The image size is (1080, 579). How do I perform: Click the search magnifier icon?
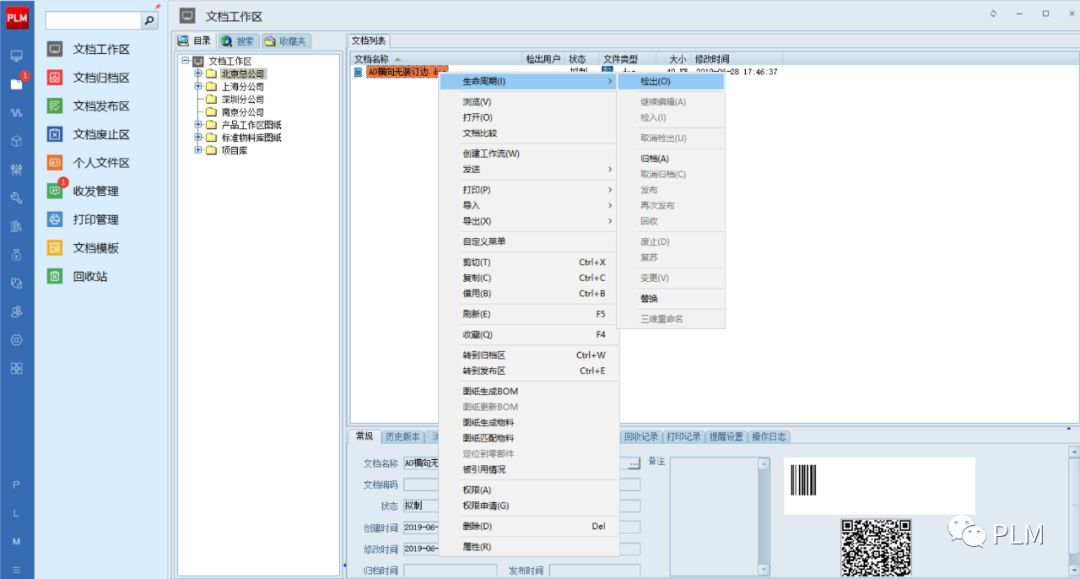point(150,20)
